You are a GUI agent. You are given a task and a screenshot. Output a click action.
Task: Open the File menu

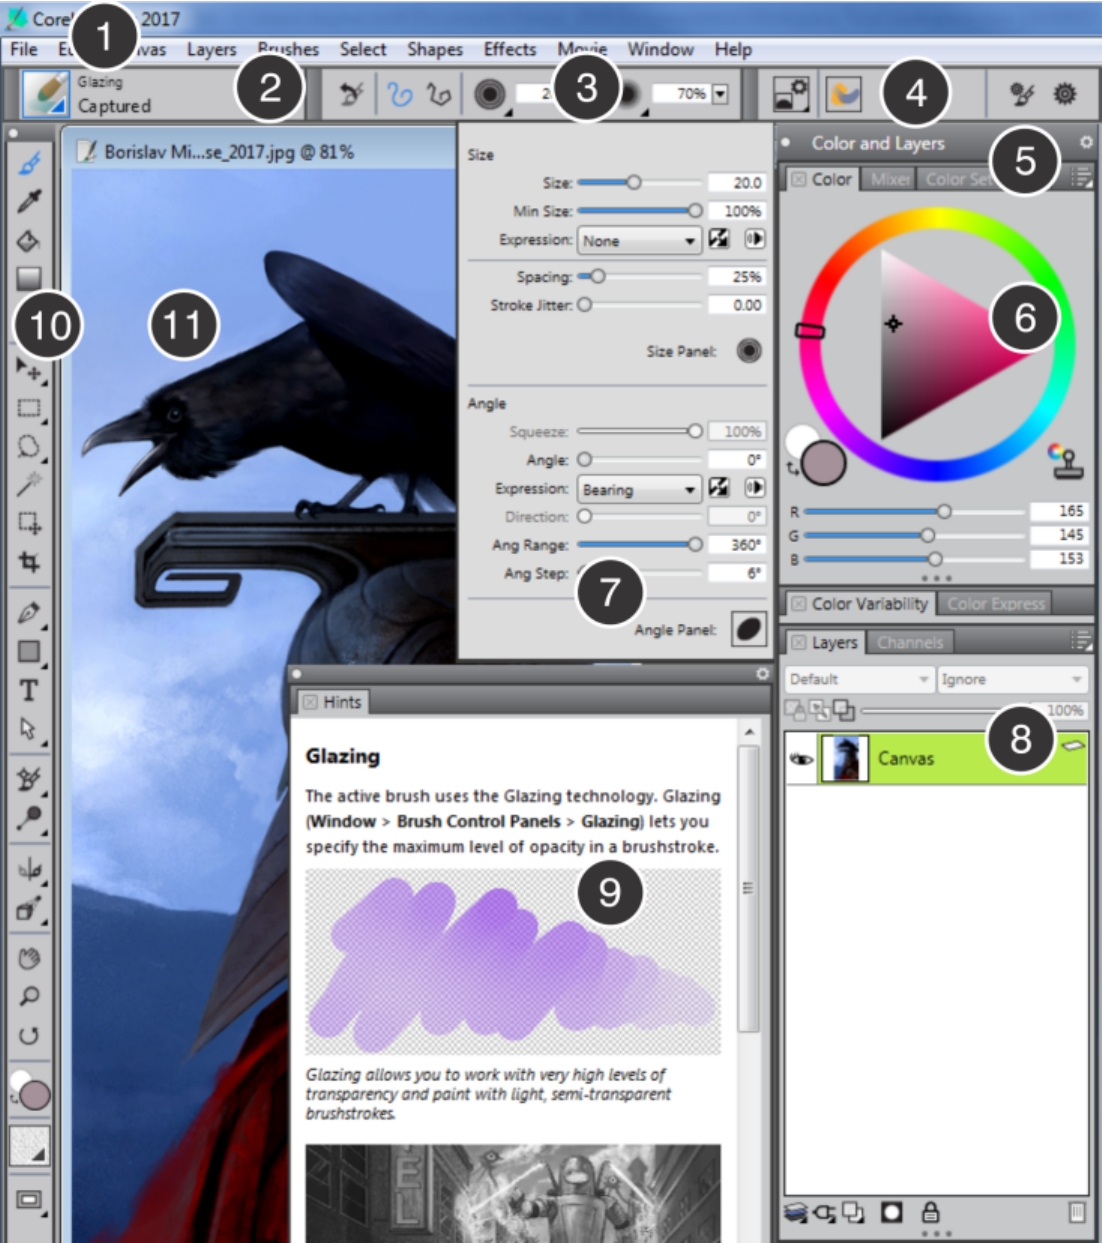click(23, 49)
